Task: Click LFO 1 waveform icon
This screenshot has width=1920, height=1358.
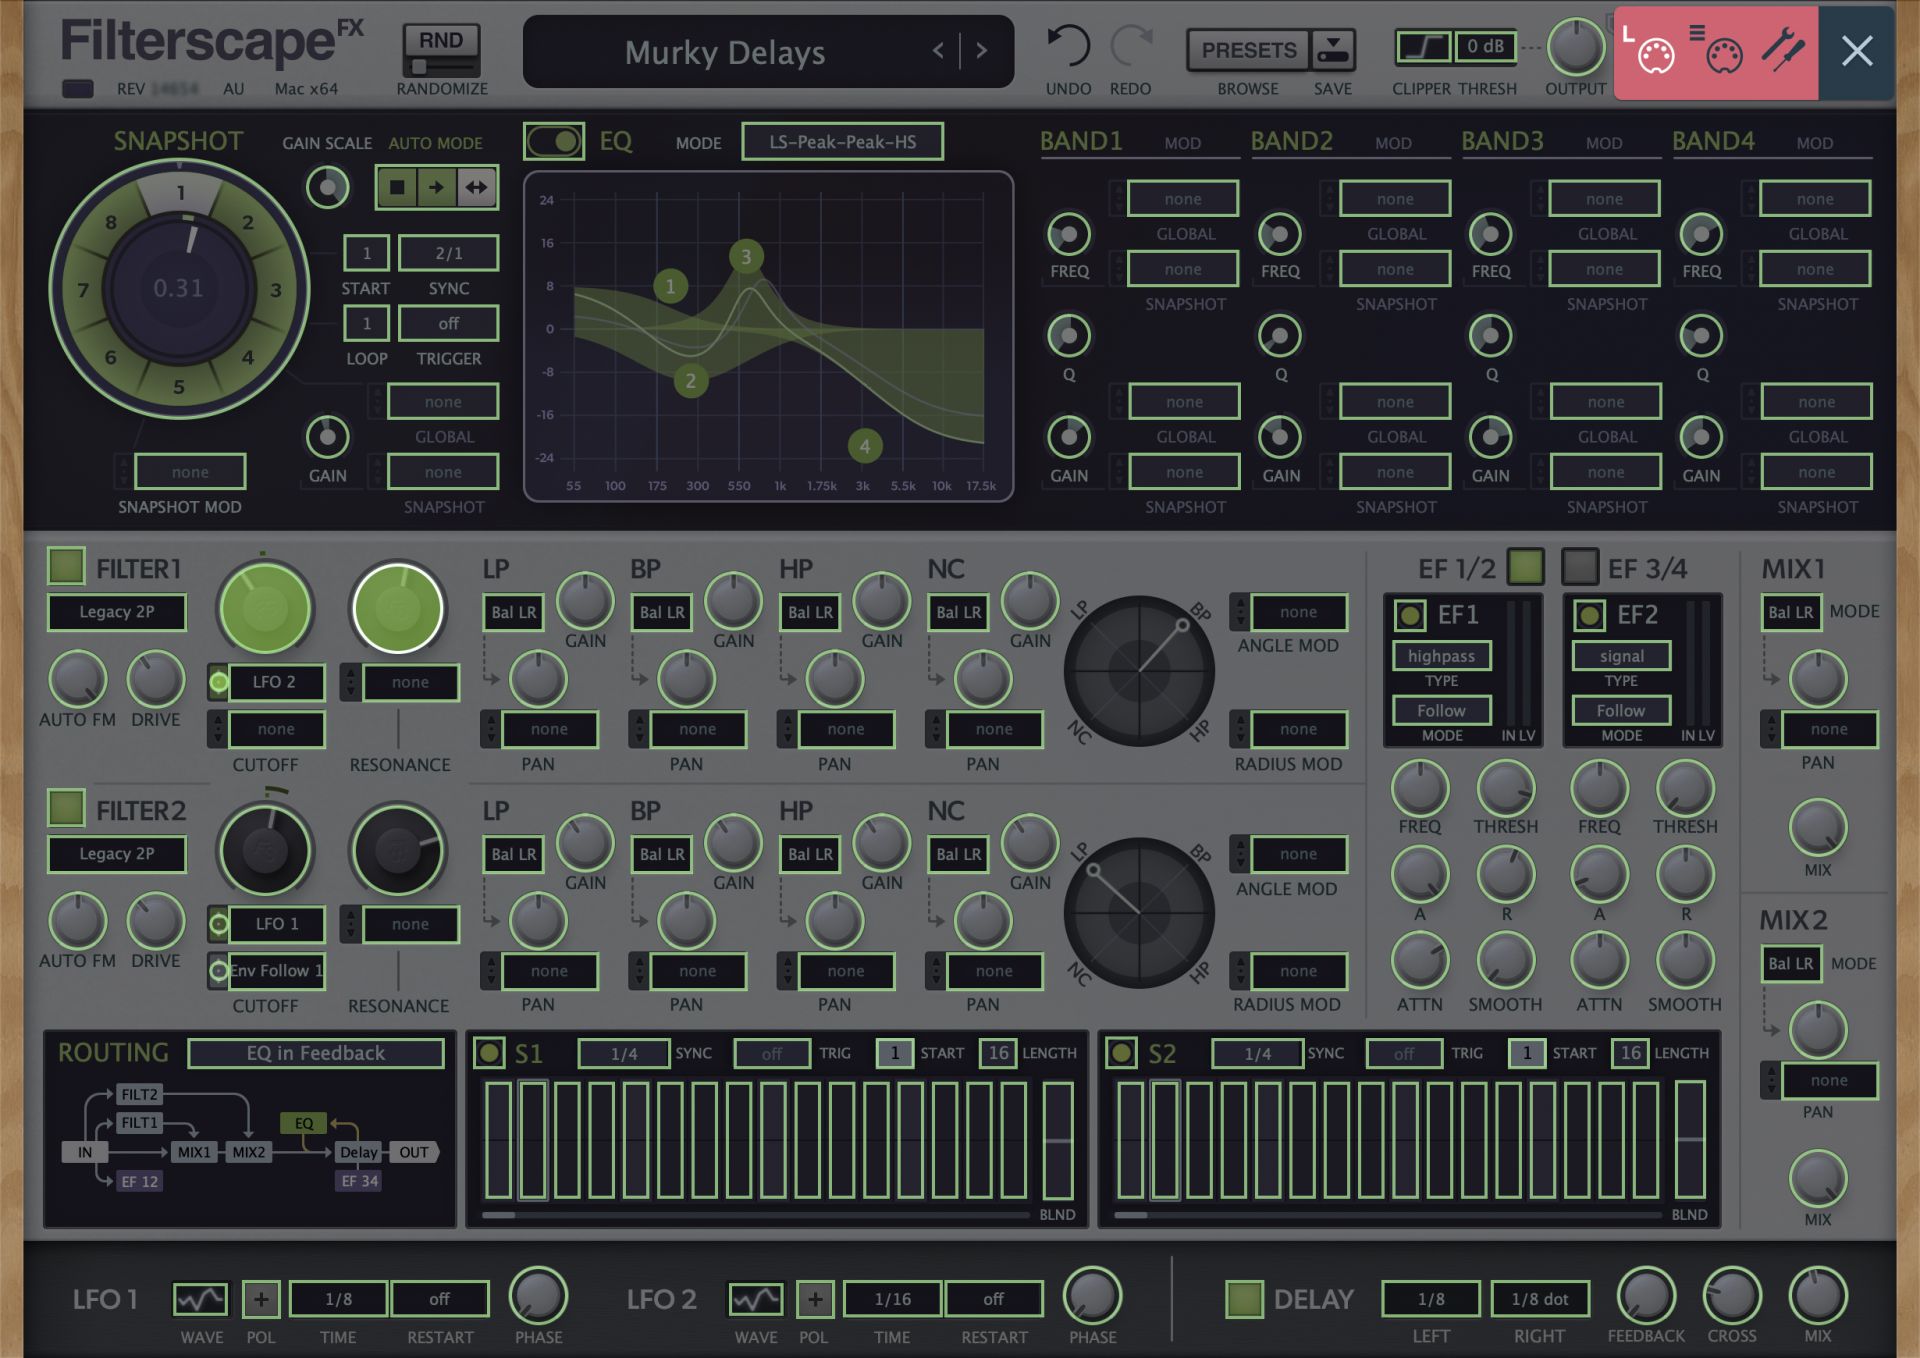Action: pos(201,1299)
